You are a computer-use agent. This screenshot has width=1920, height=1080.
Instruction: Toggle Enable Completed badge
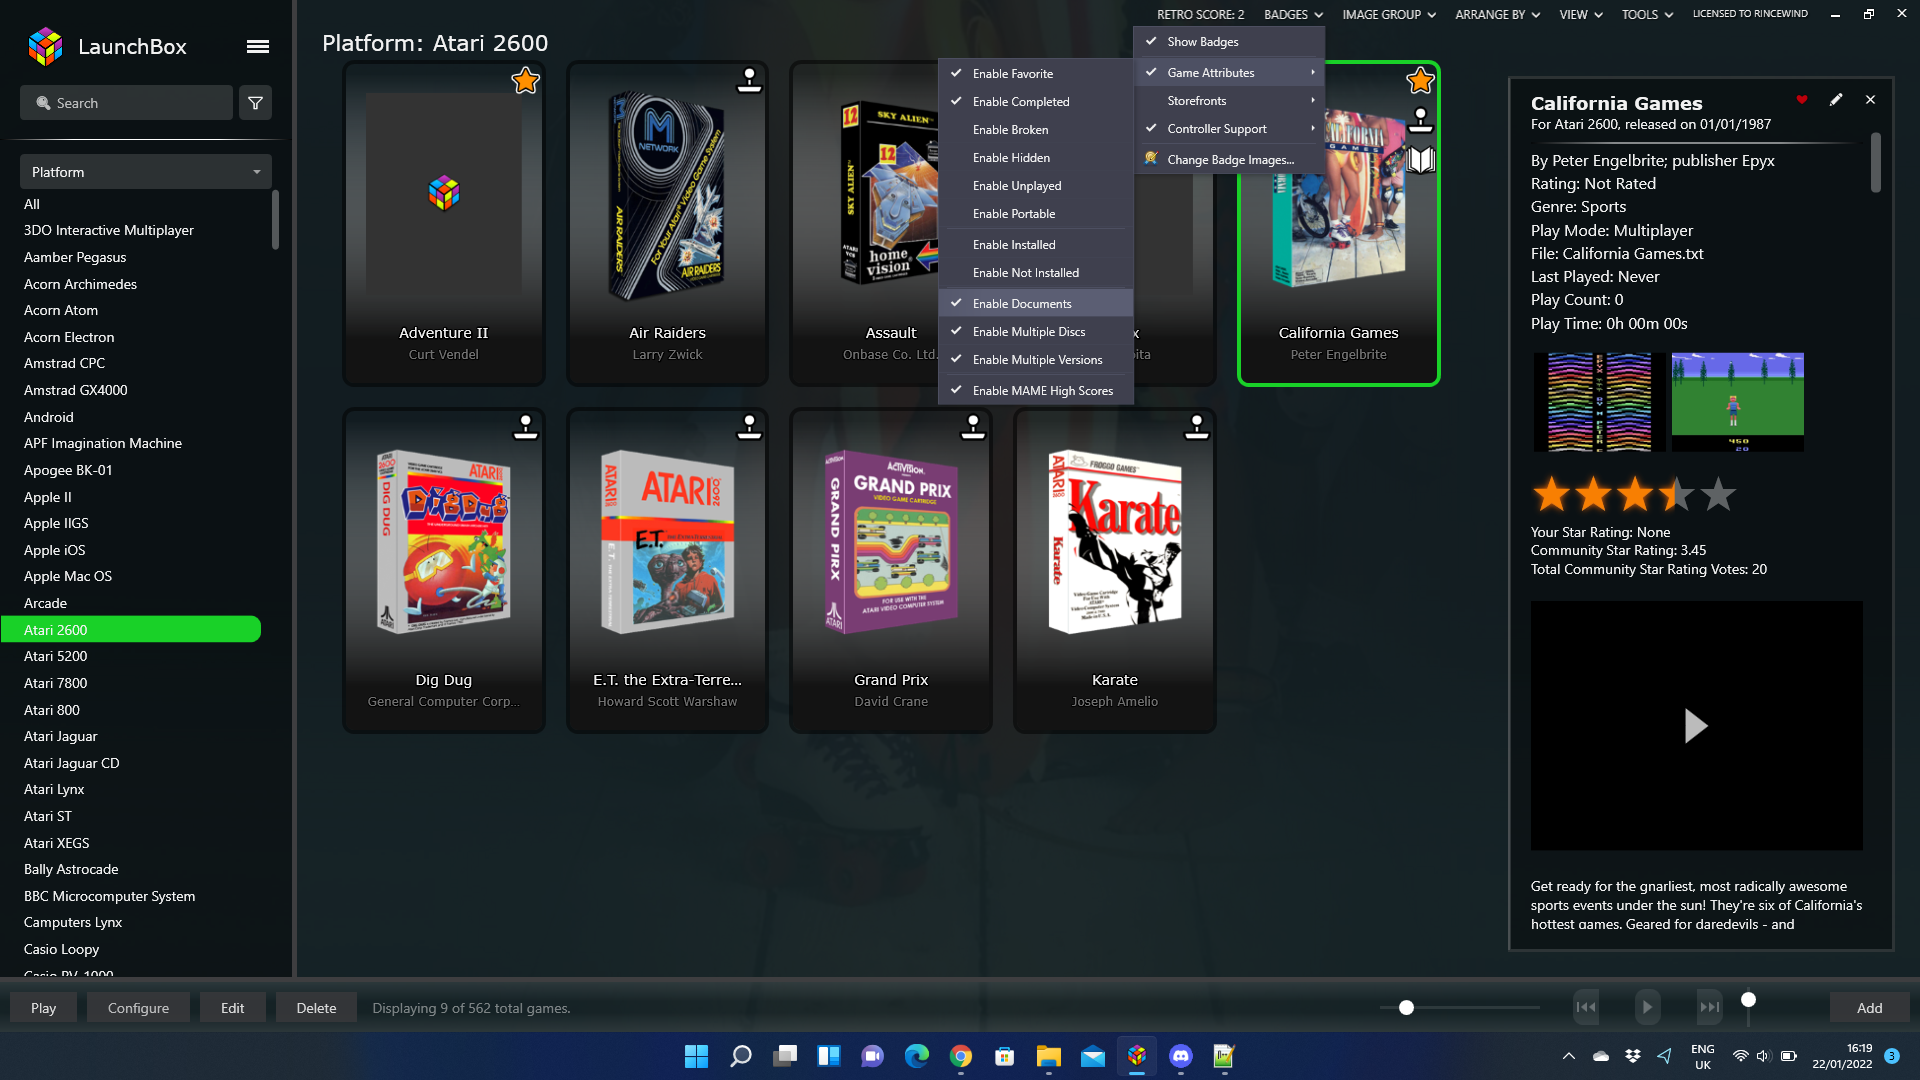click(1035, 102)
